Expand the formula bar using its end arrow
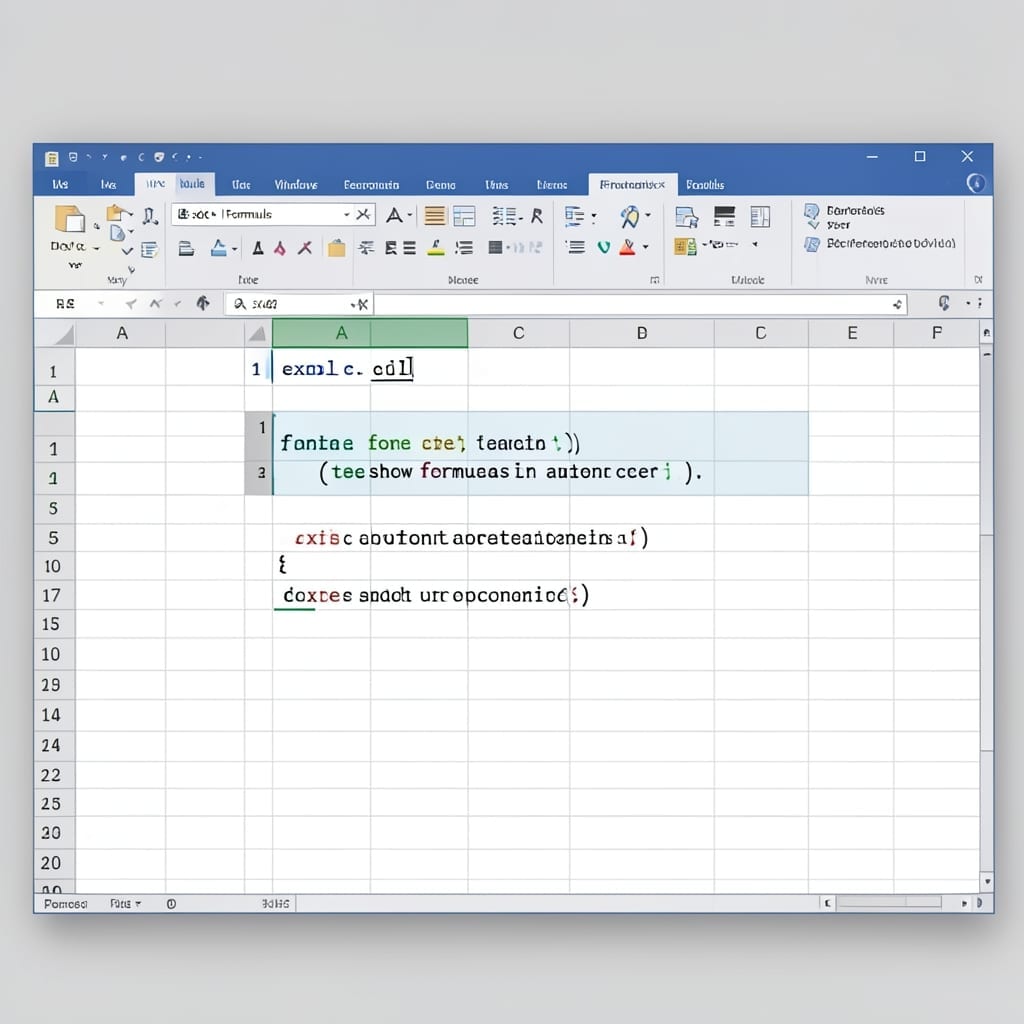Screen dimensions: 1024x1024 898,304
